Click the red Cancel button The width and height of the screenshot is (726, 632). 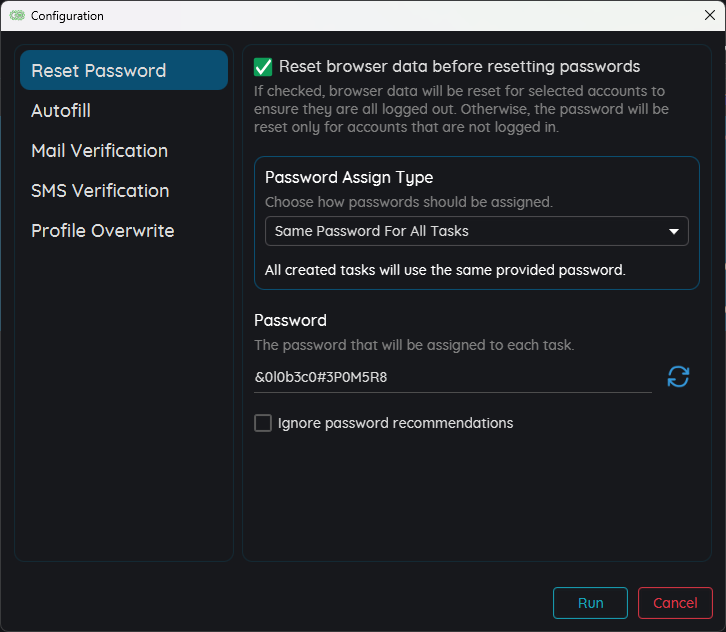point(675,603)
